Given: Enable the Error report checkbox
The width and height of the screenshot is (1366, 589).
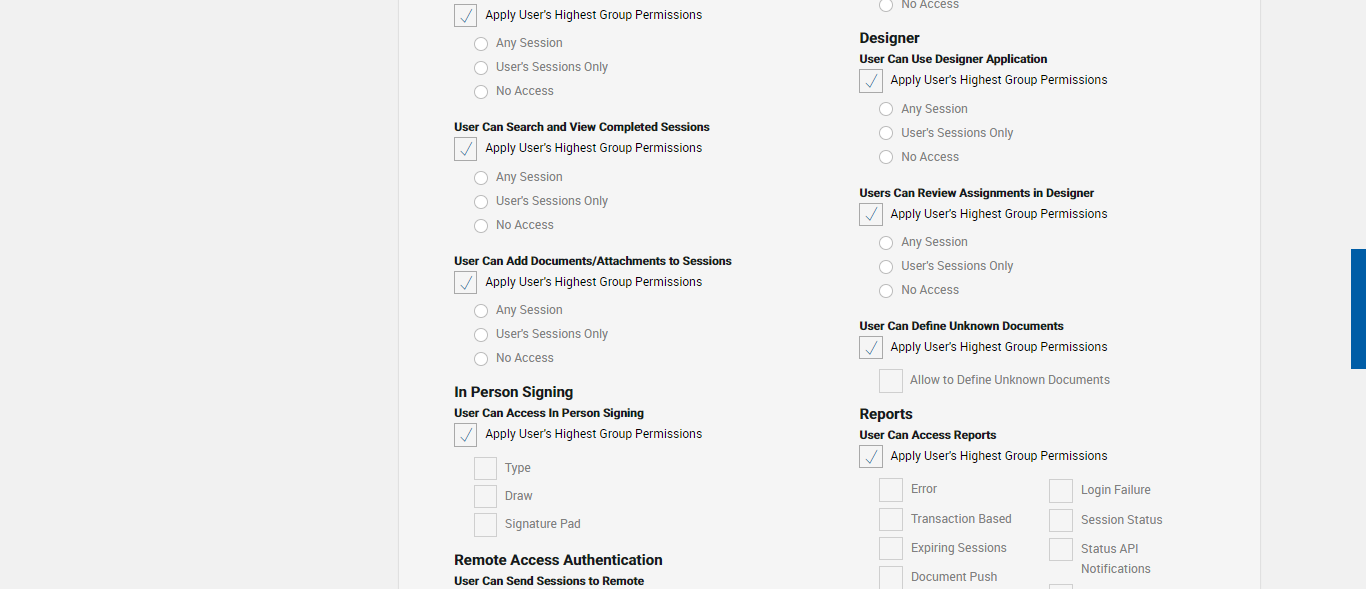Looking at the screenshot, I should click(891, 490).
